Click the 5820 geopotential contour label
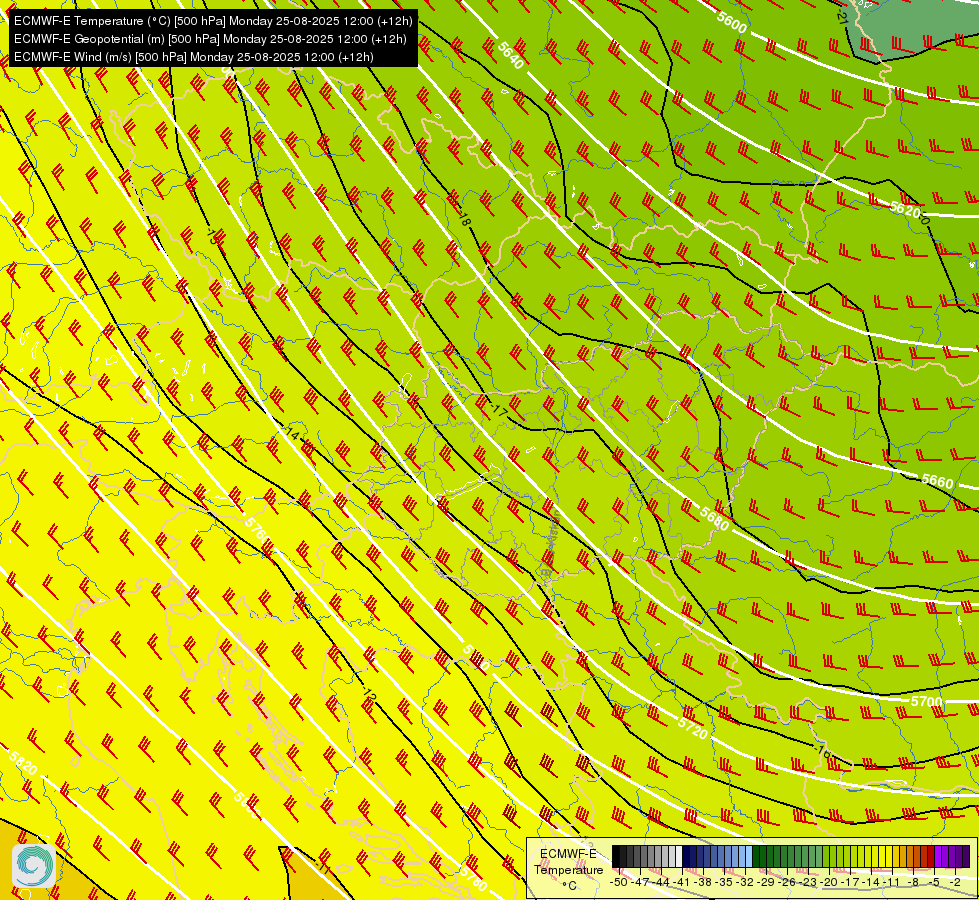Image resolution: width=979 pixels, height=900 pixels. [22, 762]
